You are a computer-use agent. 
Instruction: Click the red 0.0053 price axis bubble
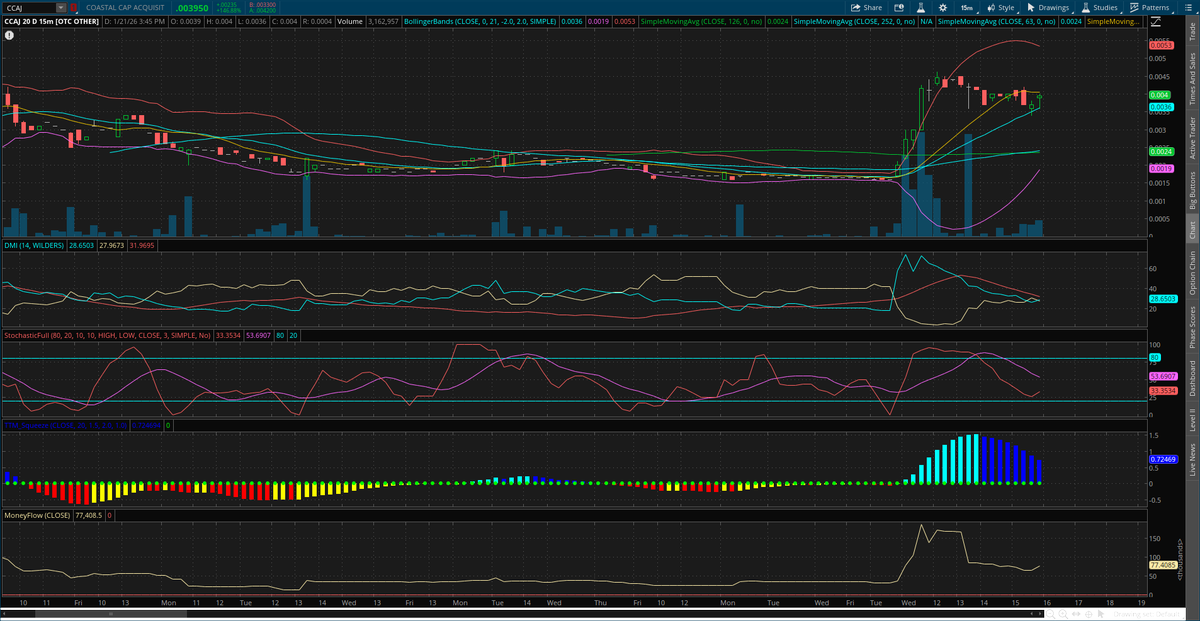click(x=1161, y=45)
